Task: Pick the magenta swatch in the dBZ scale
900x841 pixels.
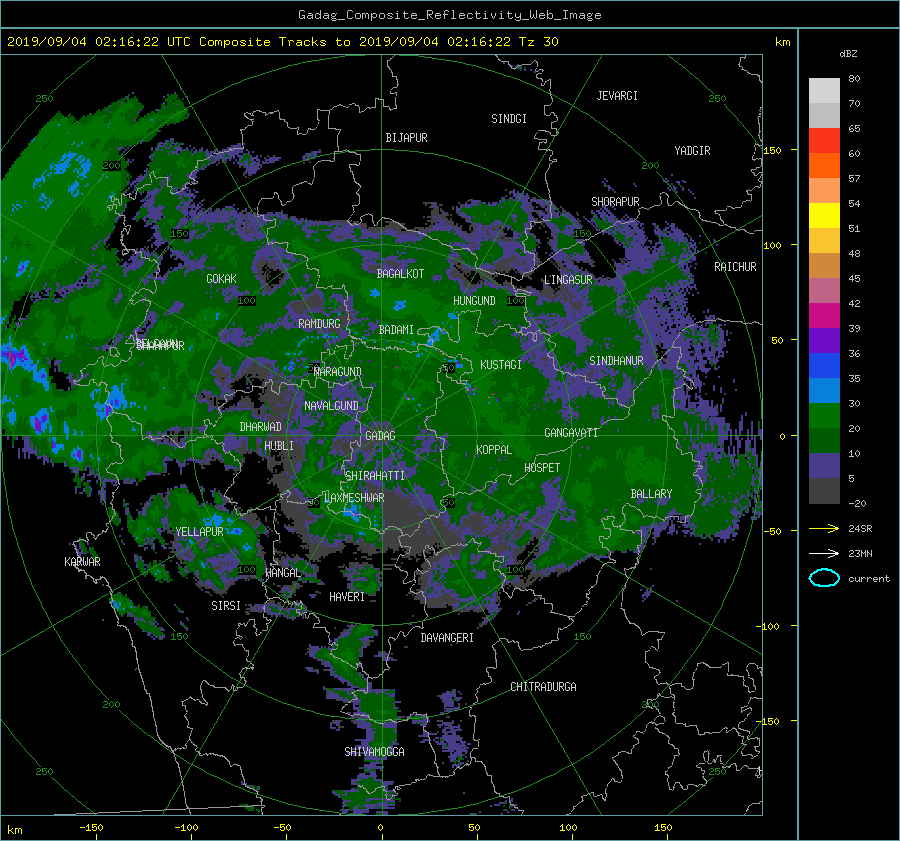Action: pos(824,315)
